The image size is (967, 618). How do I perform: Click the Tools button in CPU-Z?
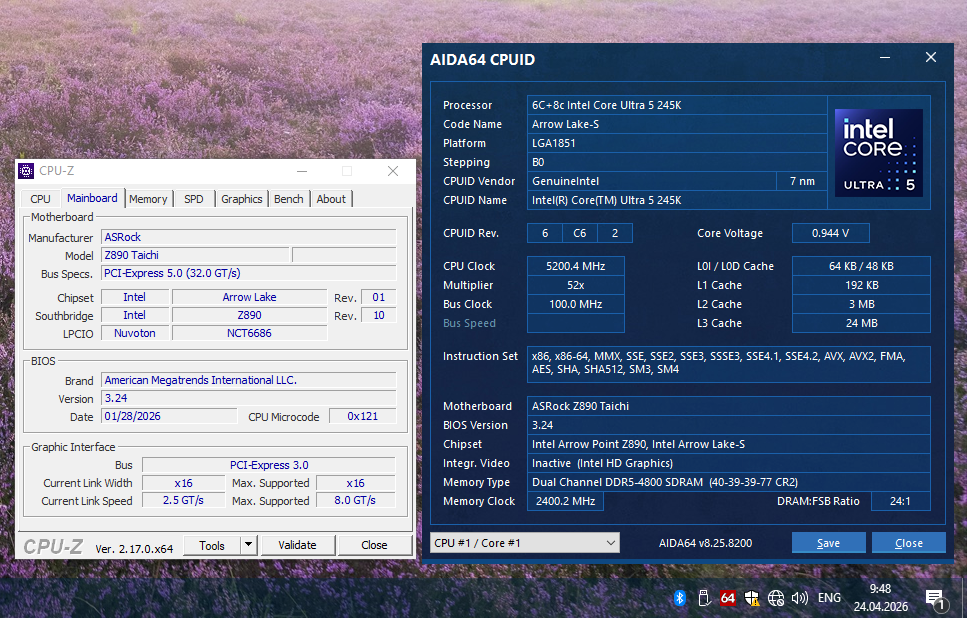point(212,545)
